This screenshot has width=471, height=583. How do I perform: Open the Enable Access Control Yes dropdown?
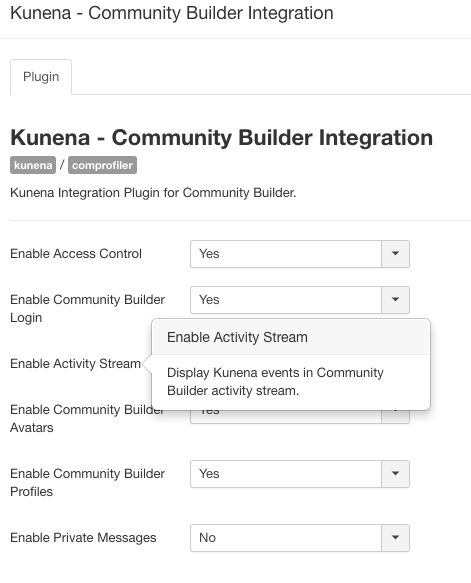tap(300, 254)
